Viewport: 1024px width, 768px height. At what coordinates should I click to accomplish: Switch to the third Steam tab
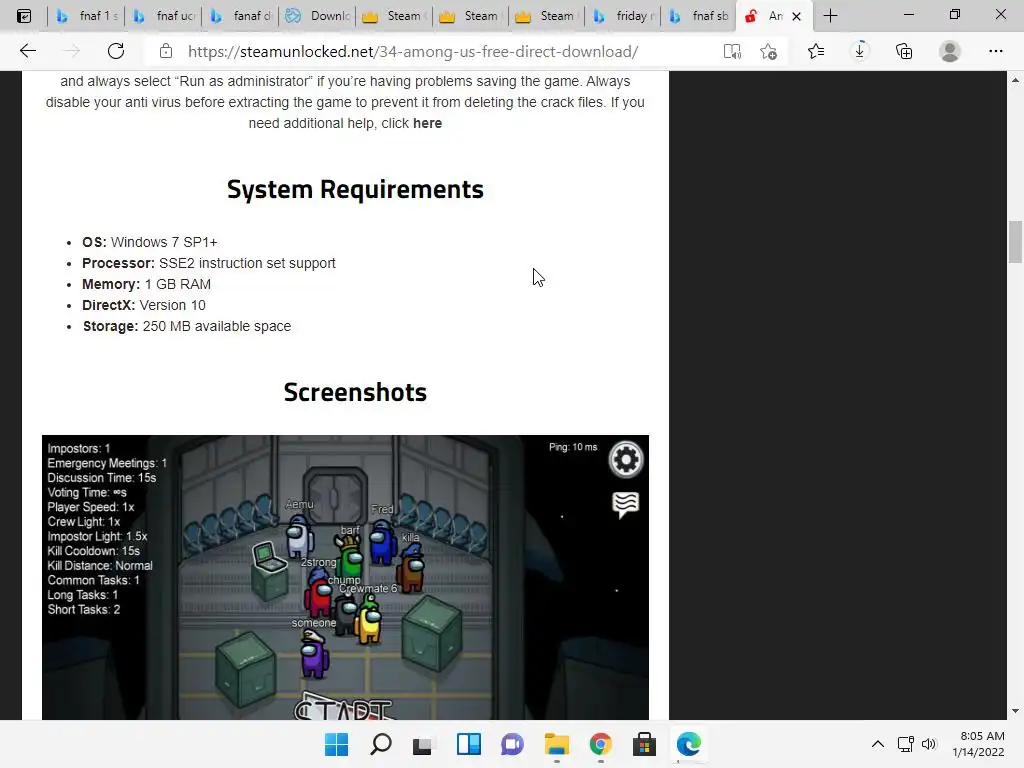pyautogui.click(x=549, y=16)
